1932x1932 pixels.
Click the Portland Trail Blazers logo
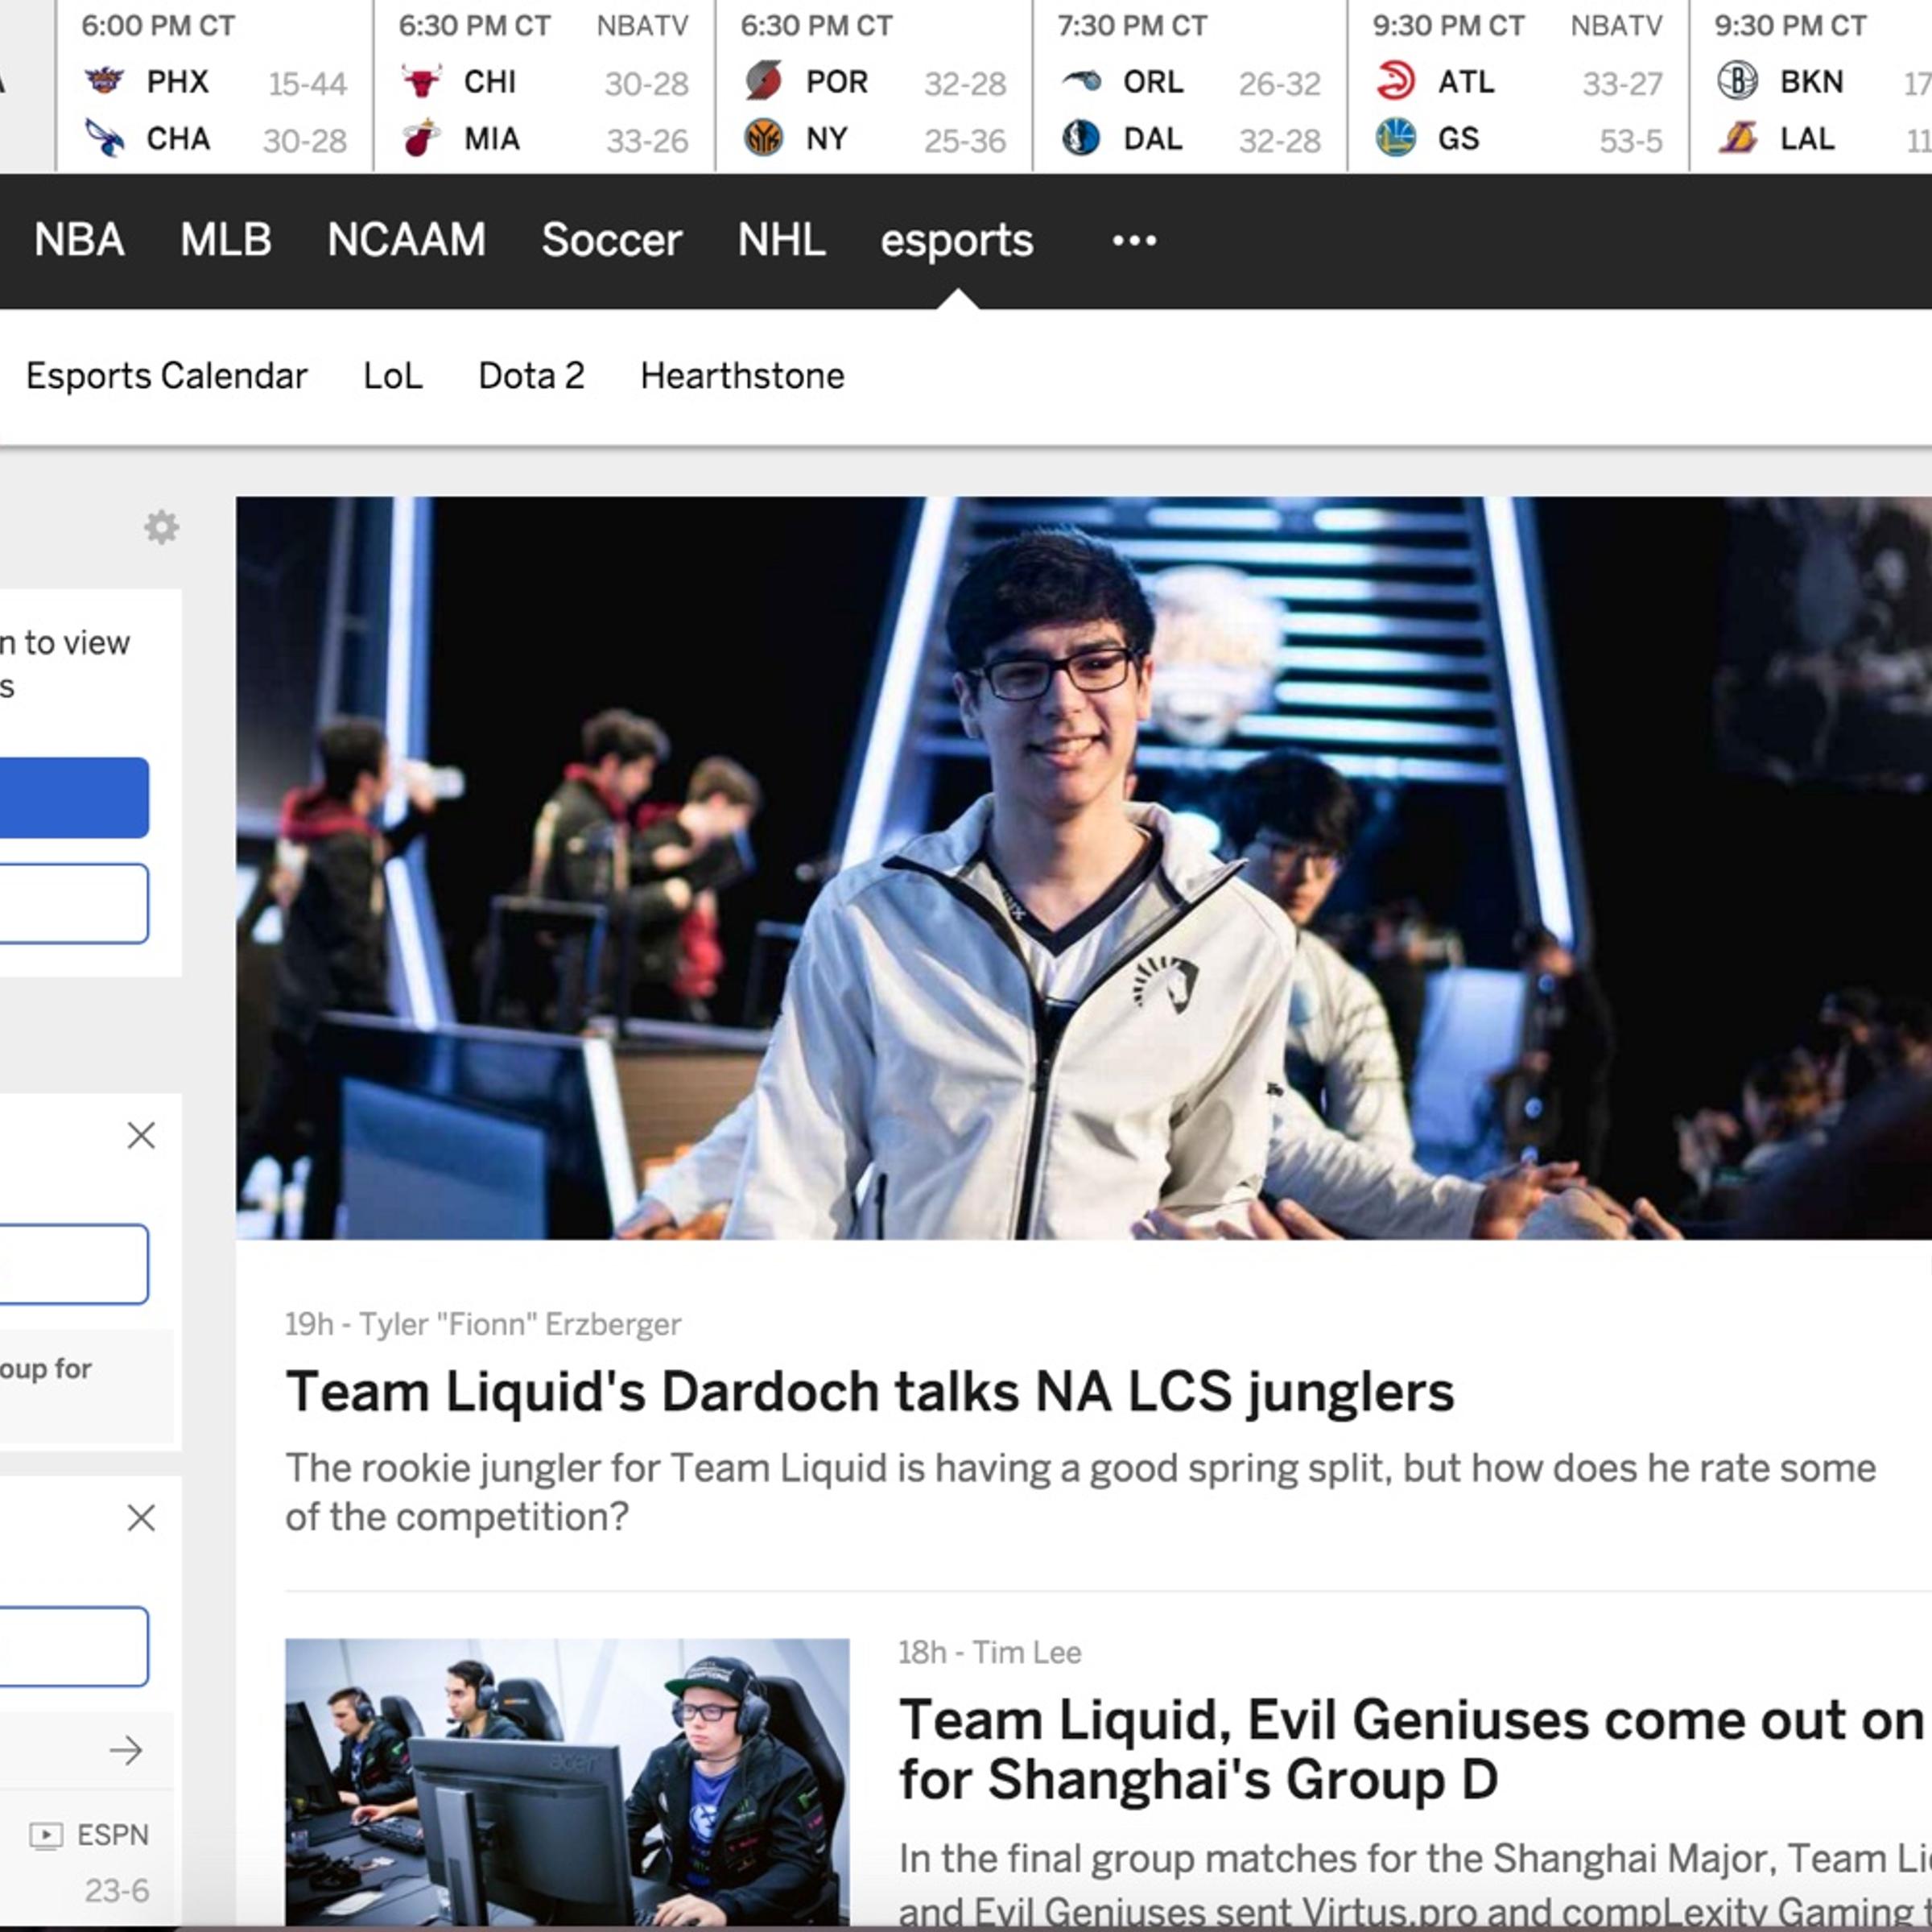764,80
